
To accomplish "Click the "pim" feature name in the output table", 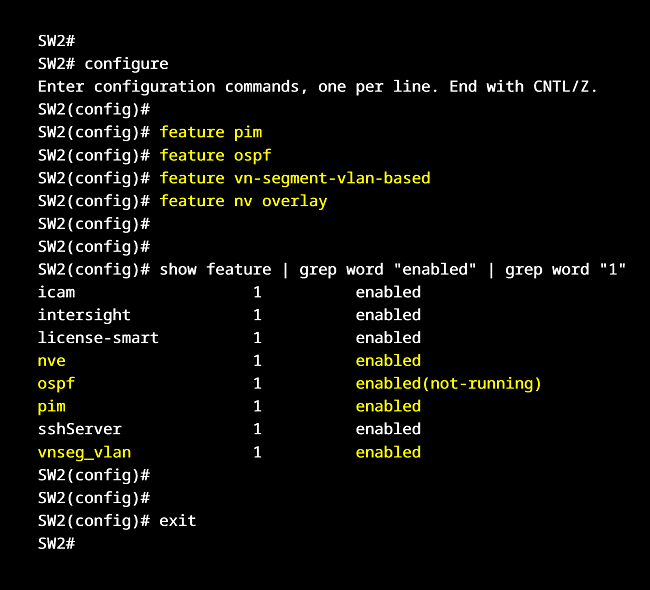I will tap(52, 406).
